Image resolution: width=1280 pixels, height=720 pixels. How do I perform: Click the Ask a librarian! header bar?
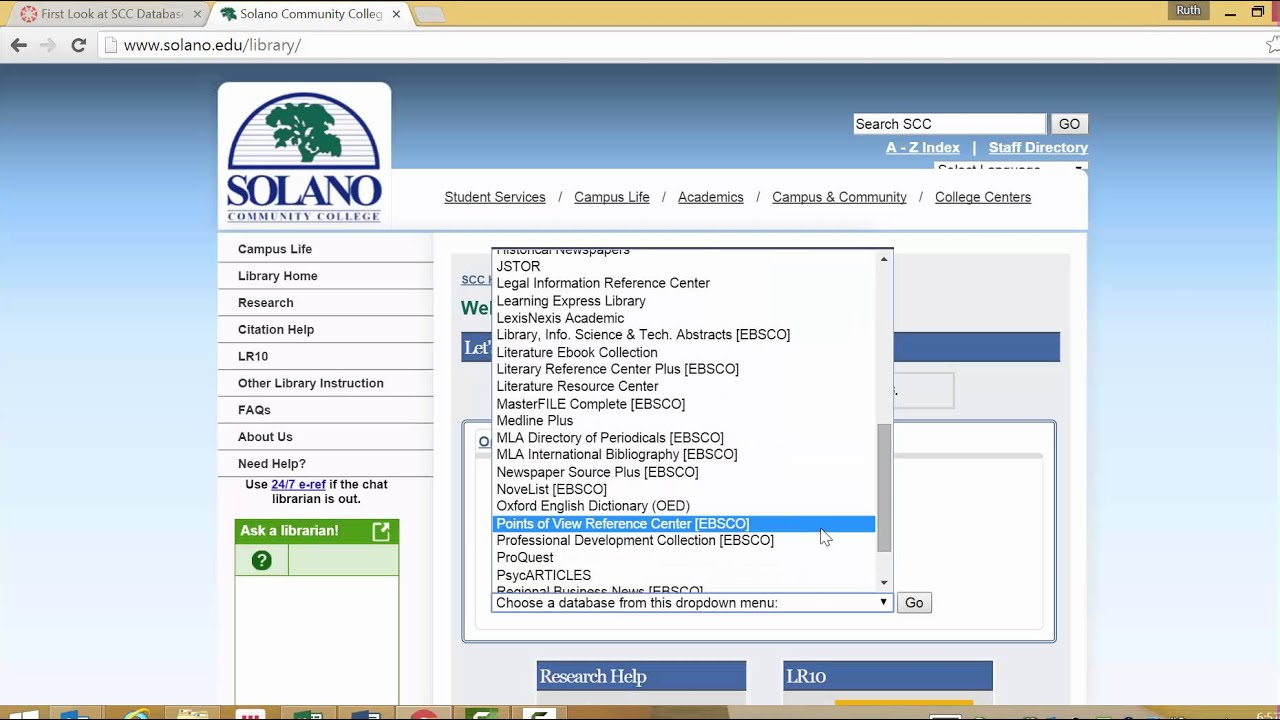[316, 531]
